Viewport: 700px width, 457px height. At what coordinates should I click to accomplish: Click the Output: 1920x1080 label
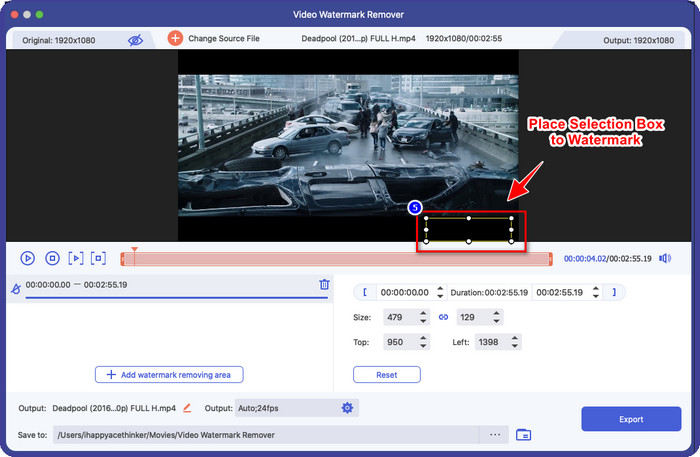pos(638,40)
